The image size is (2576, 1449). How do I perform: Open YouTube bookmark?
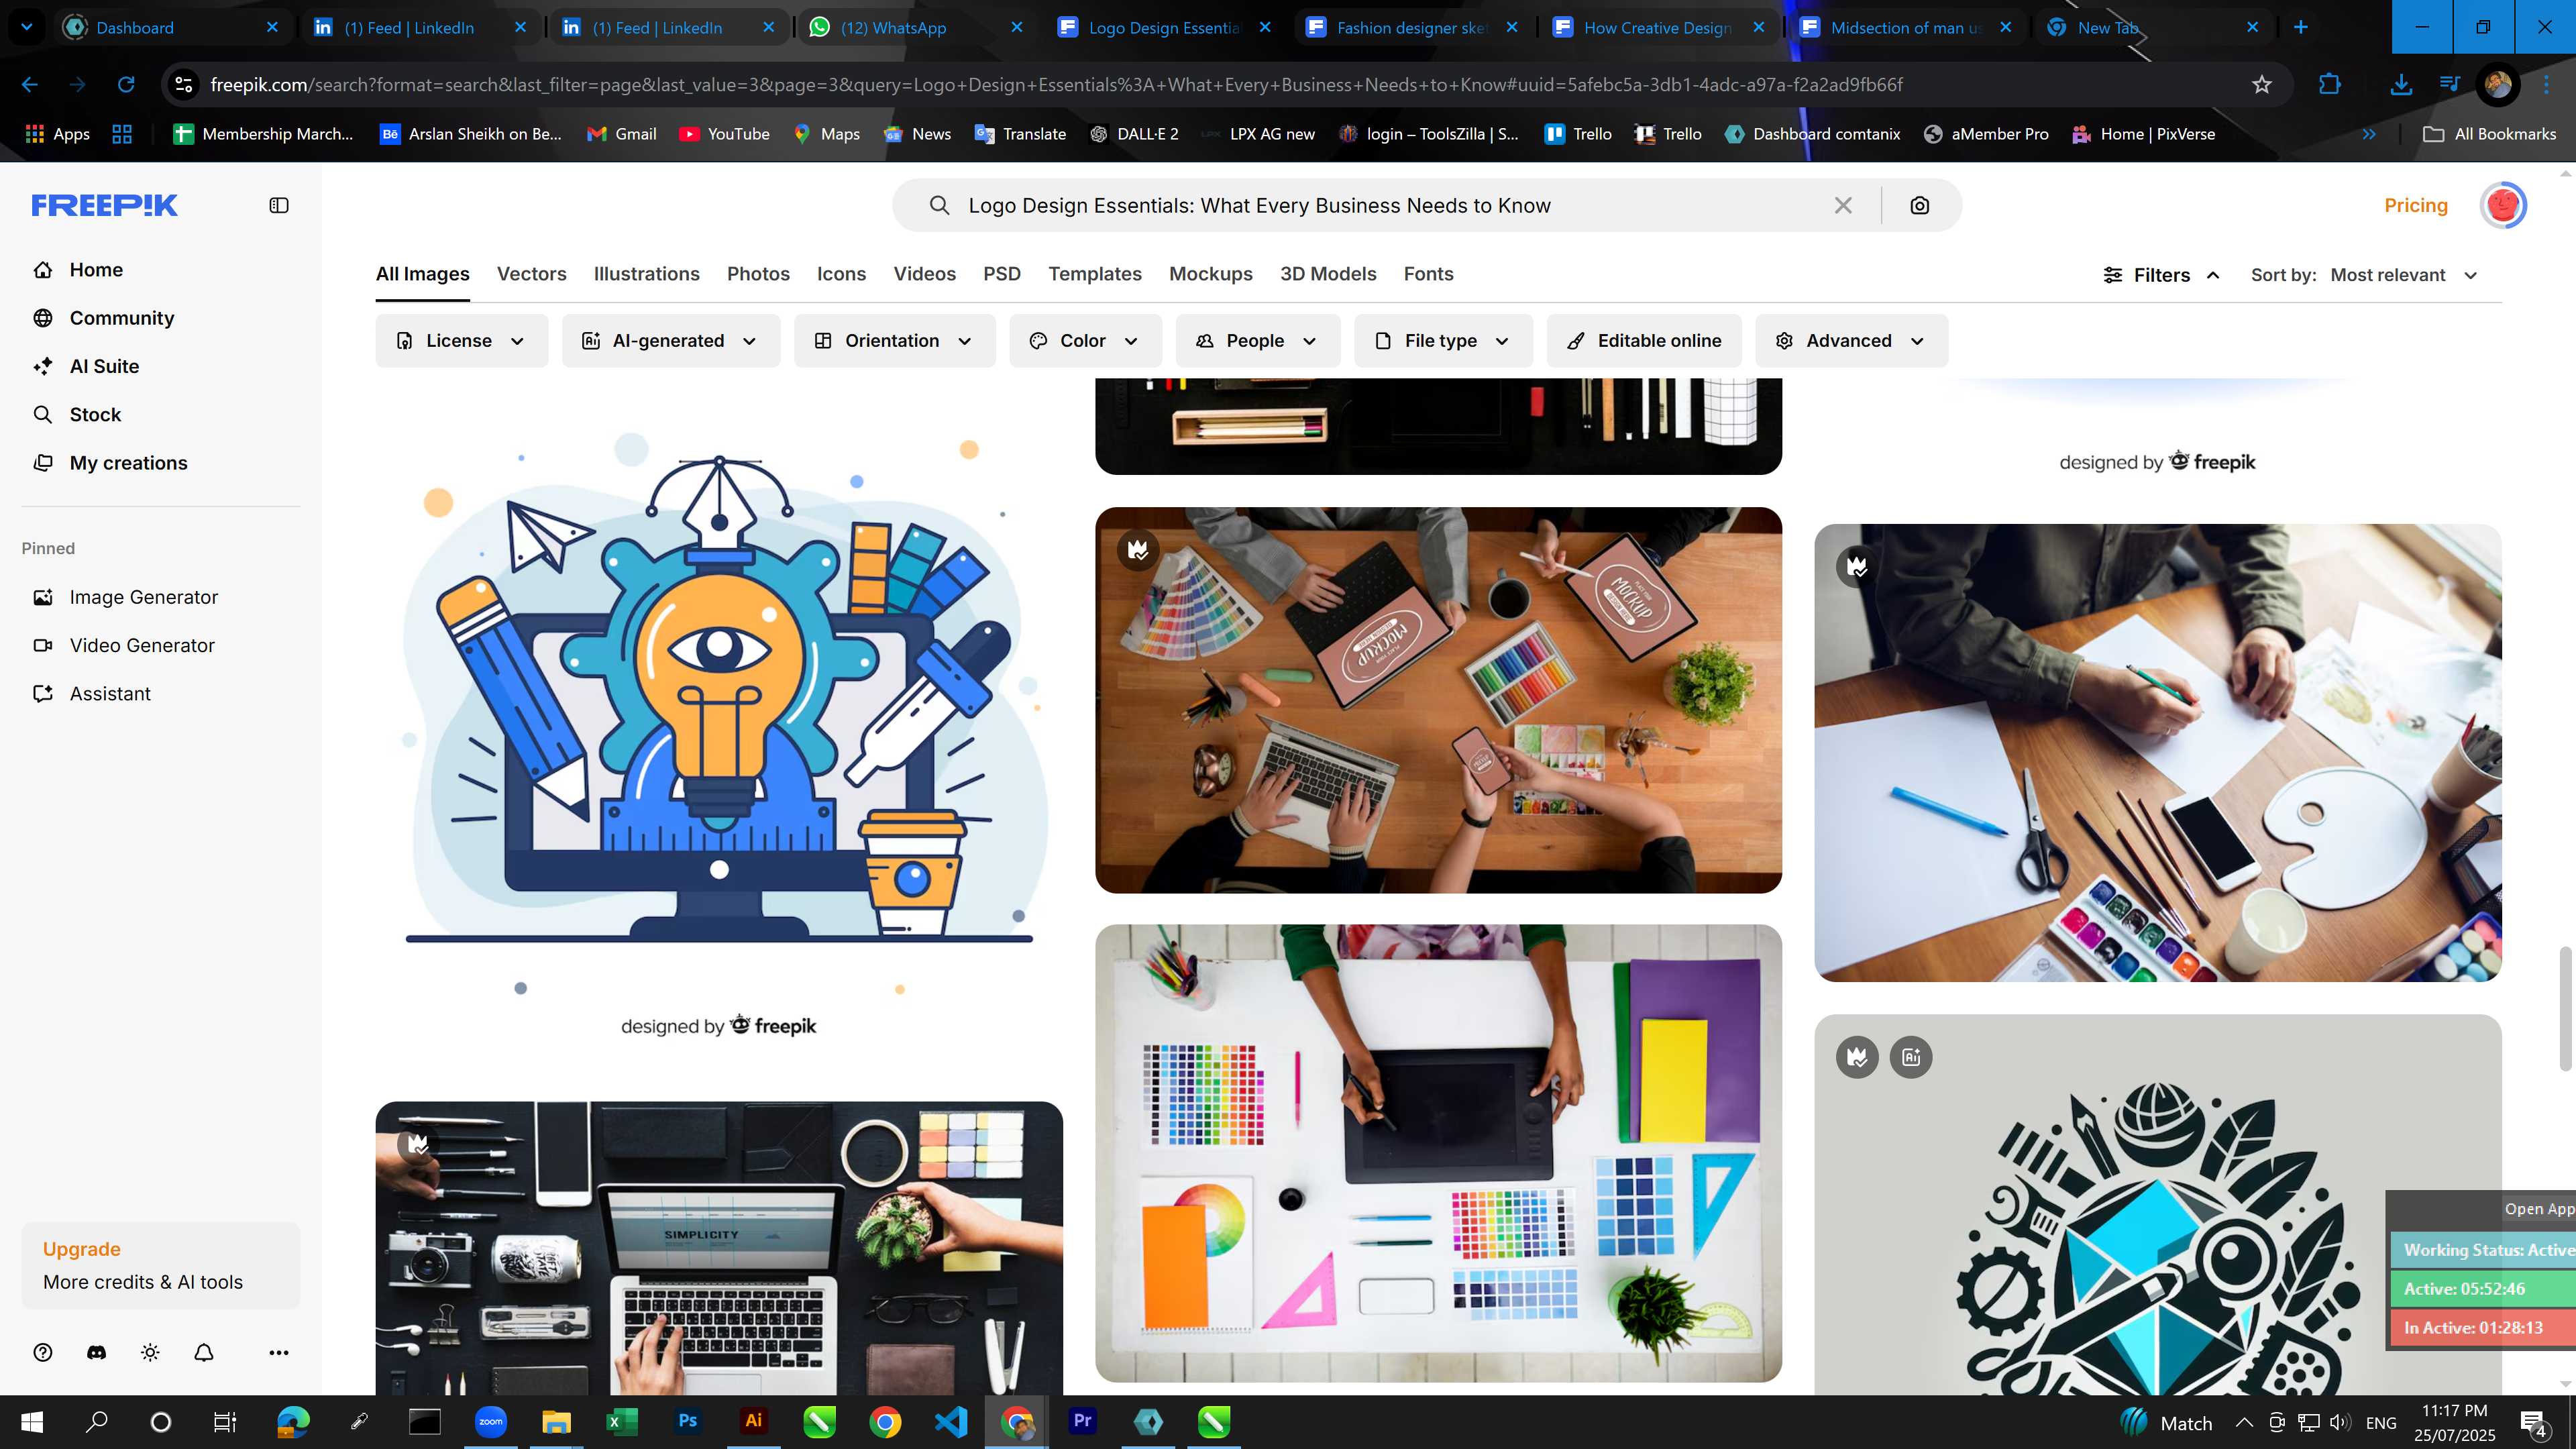(x=724, y=134)
